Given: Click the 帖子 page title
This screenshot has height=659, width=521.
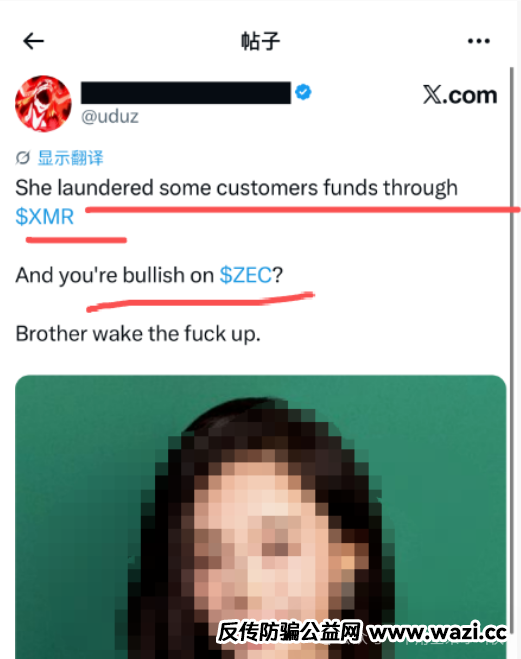Looking at the screenshot, I should tap(260, 41).
